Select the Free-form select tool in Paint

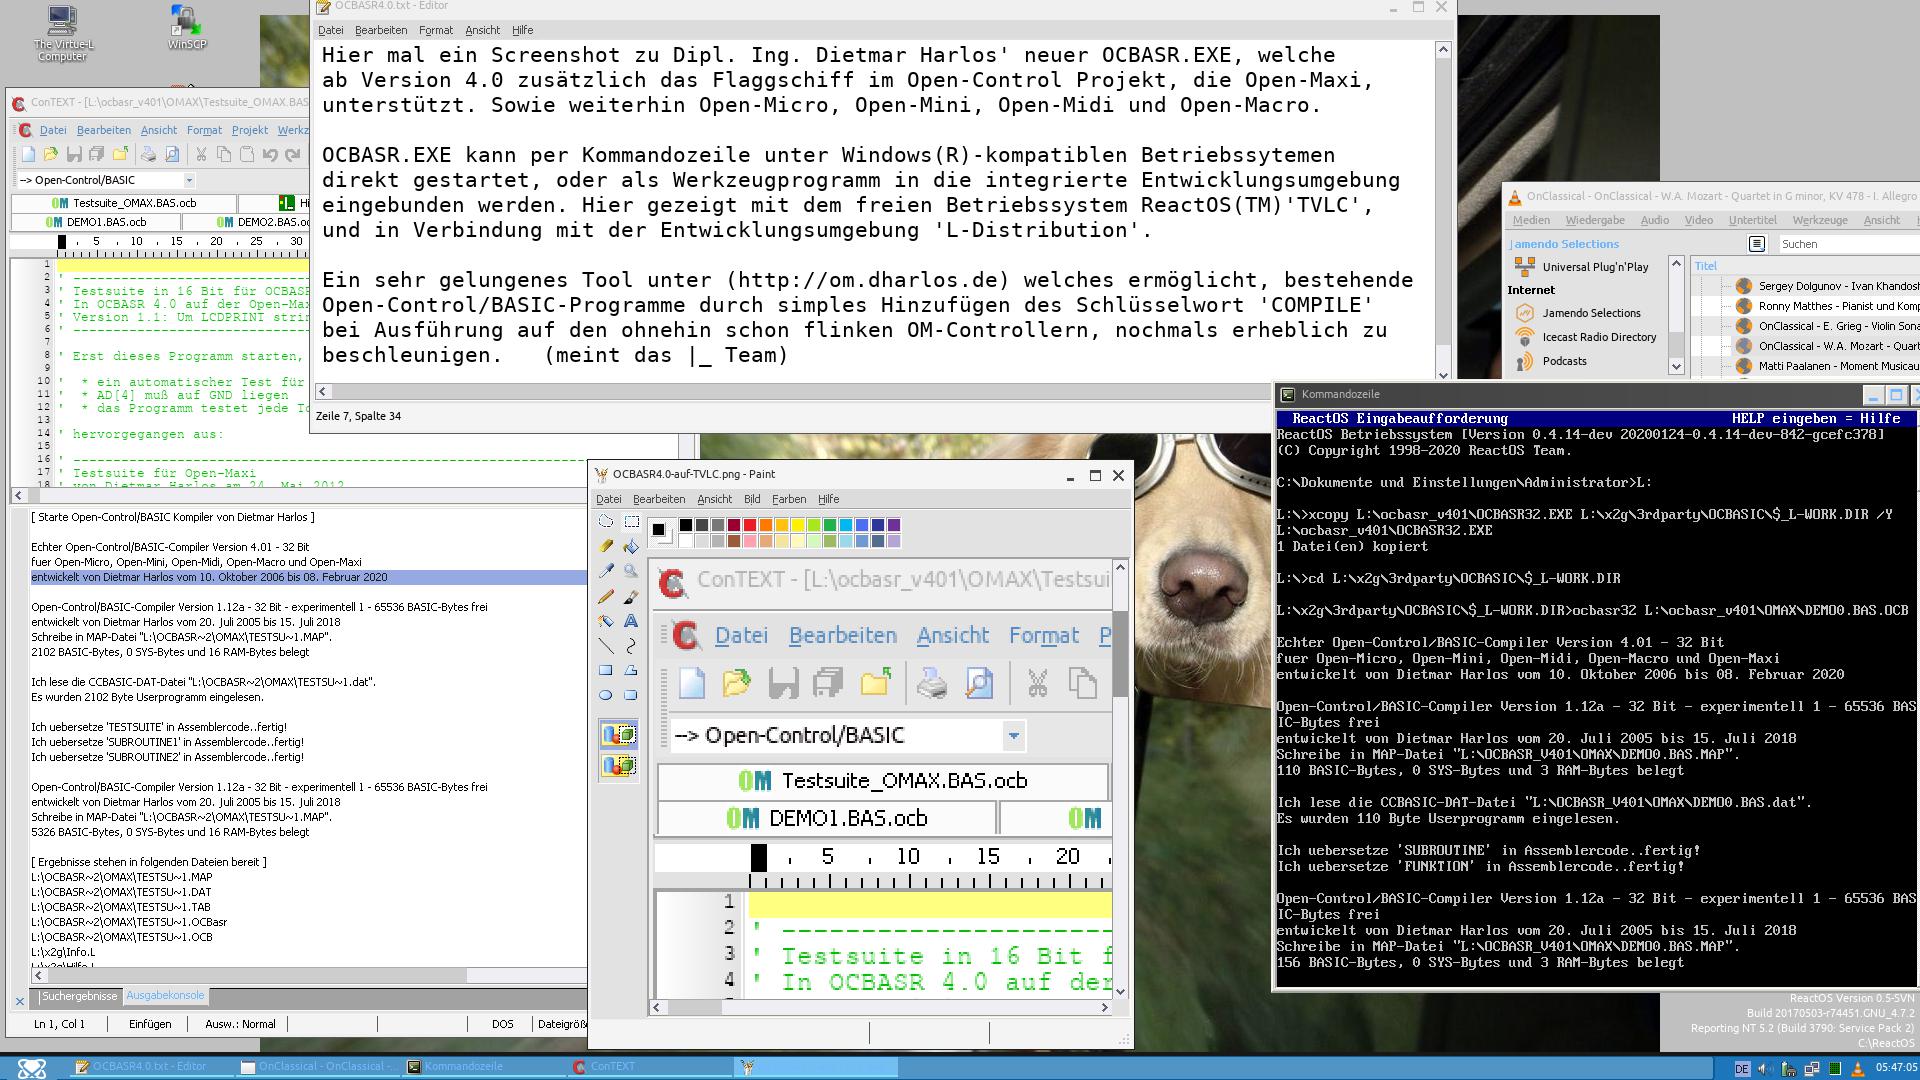tap(606, 522)
